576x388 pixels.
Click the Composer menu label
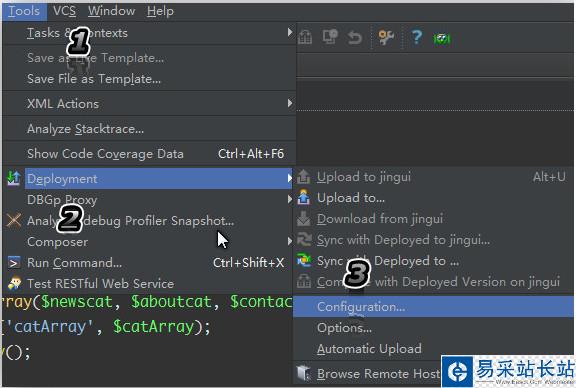[x=58, y=242]
